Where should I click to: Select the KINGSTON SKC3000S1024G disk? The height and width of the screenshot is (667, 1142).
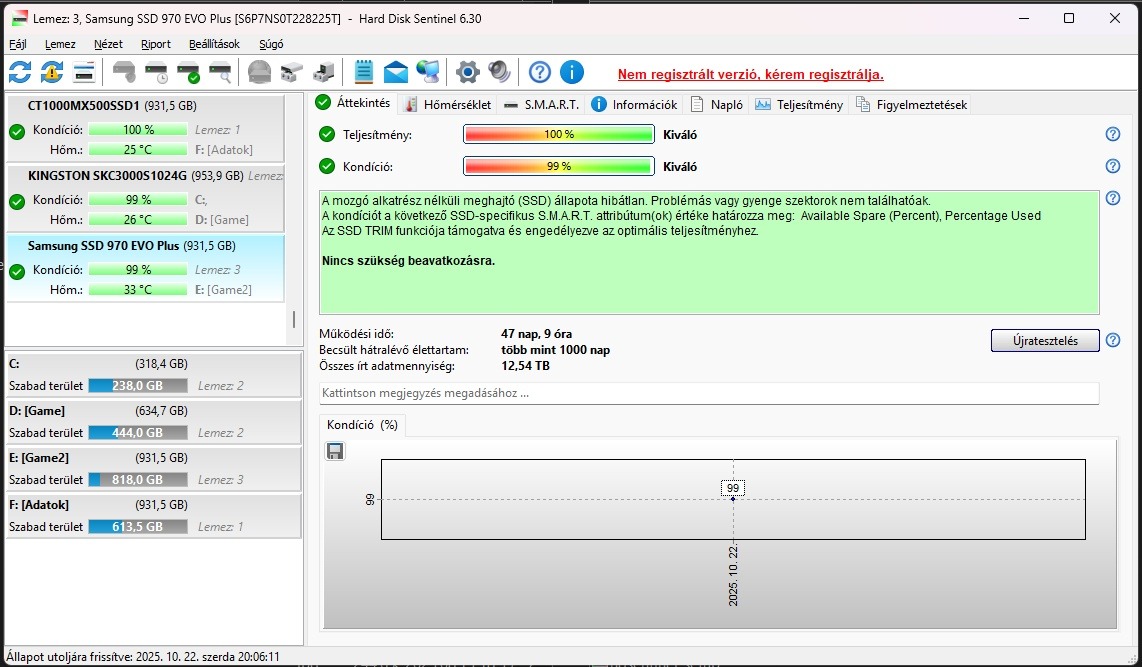pos(145,197)
